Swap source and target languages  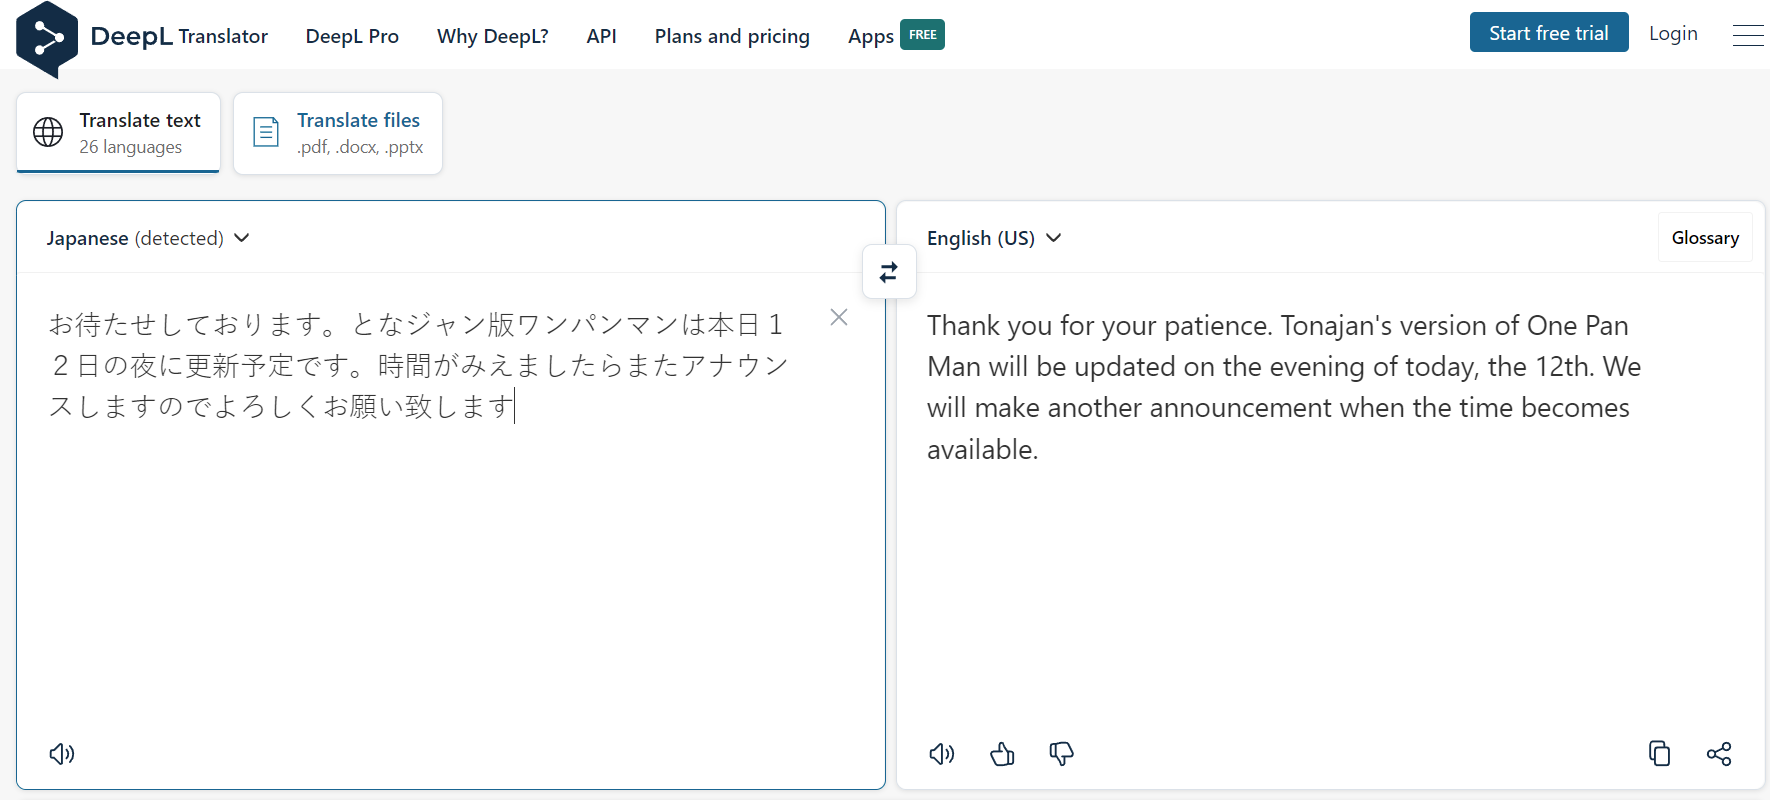pyautogui.click(x=889, y=272)
